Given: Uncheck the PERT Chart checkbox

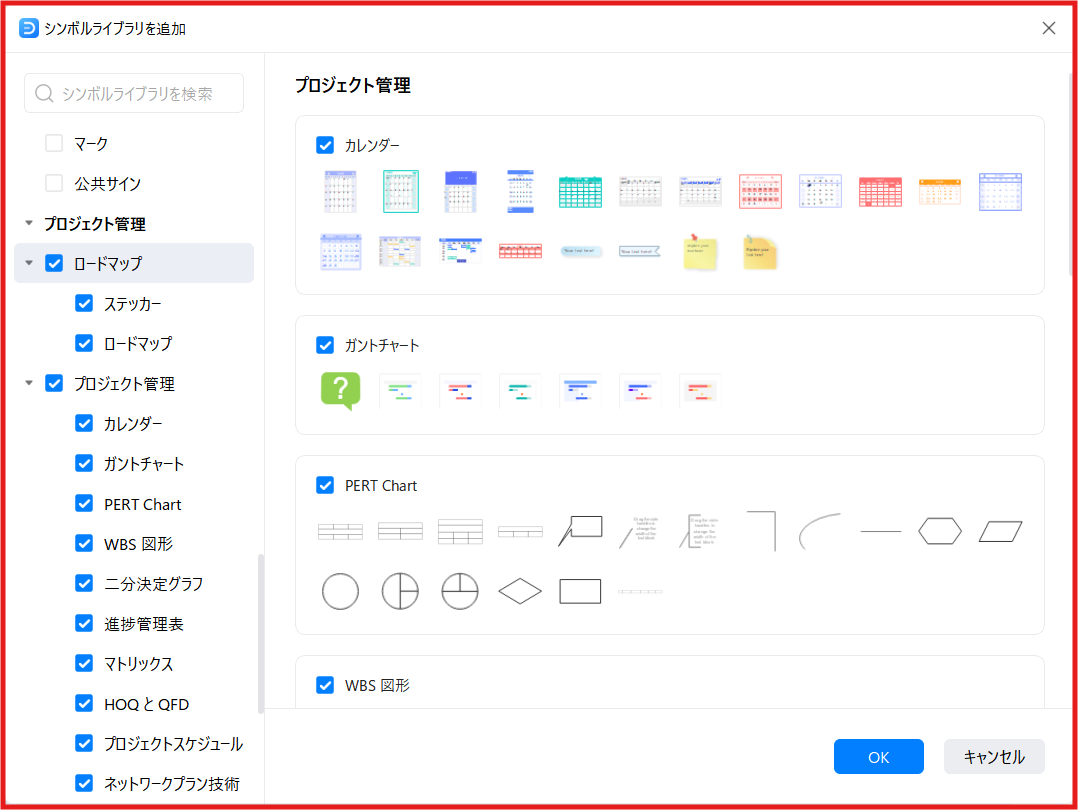Looking at the screenshot, I should [325, 485].
